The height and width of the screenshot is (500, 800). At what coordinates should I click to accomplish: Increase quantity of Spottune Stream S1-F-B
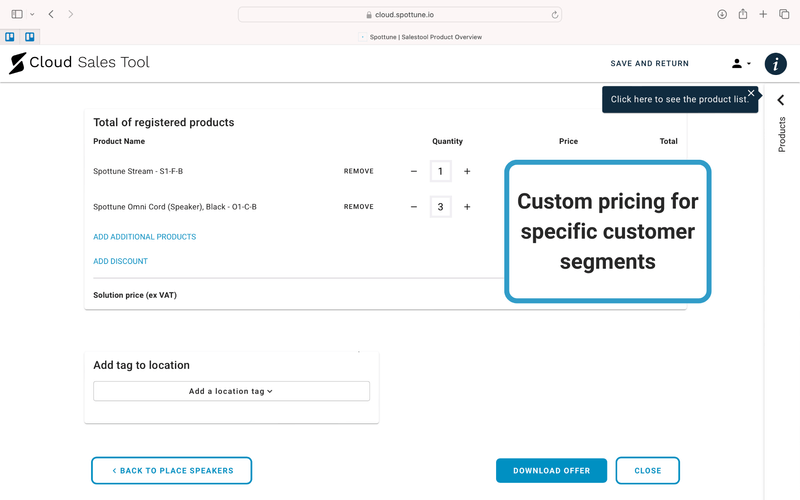click(467, 171)
